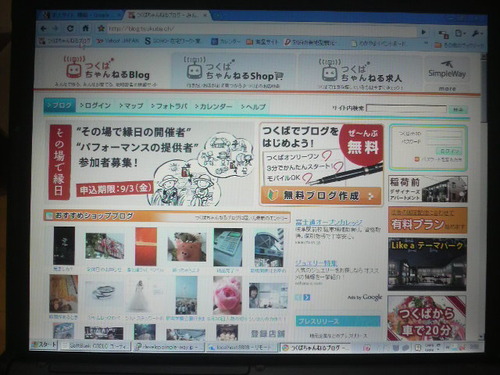Select the フォトラバ navigation tab
The height and width of the screenshot is (375, 500).
point(169,106)
